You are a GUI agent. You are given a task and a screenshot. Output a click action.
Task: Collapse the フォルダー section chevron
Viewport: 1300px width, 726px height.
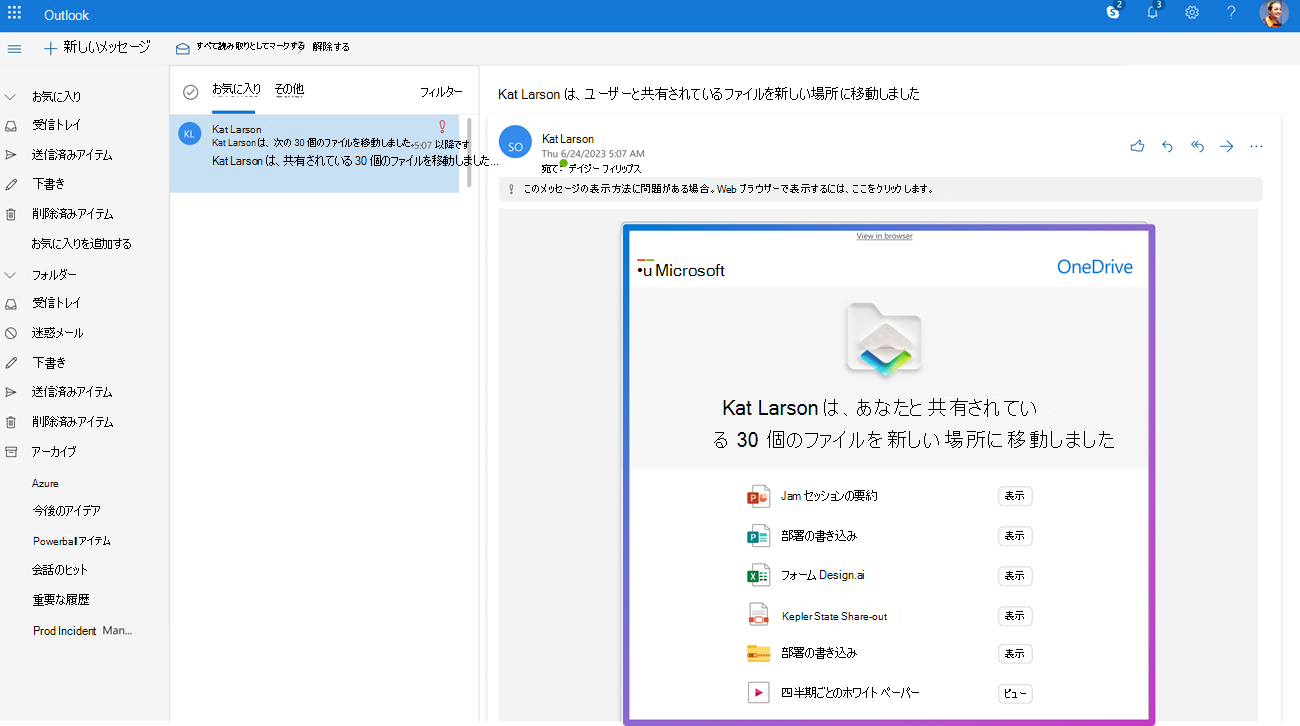coord(11,275)
